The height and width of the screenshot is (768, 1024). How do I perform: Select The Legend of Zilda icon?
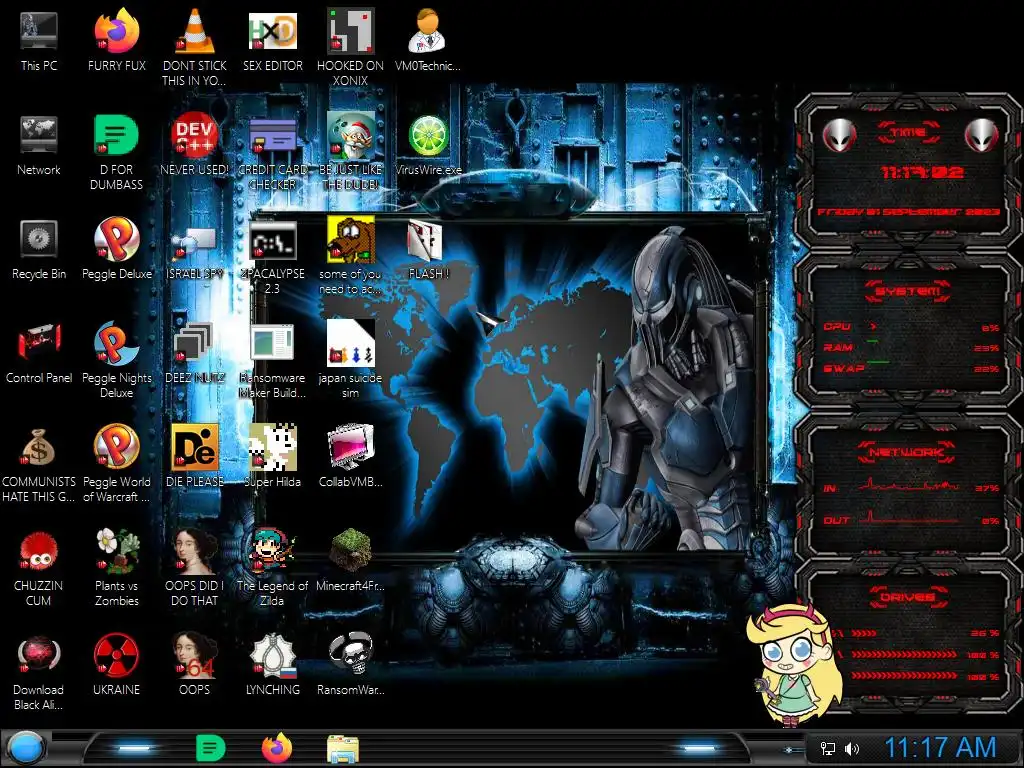click(272, 568)
